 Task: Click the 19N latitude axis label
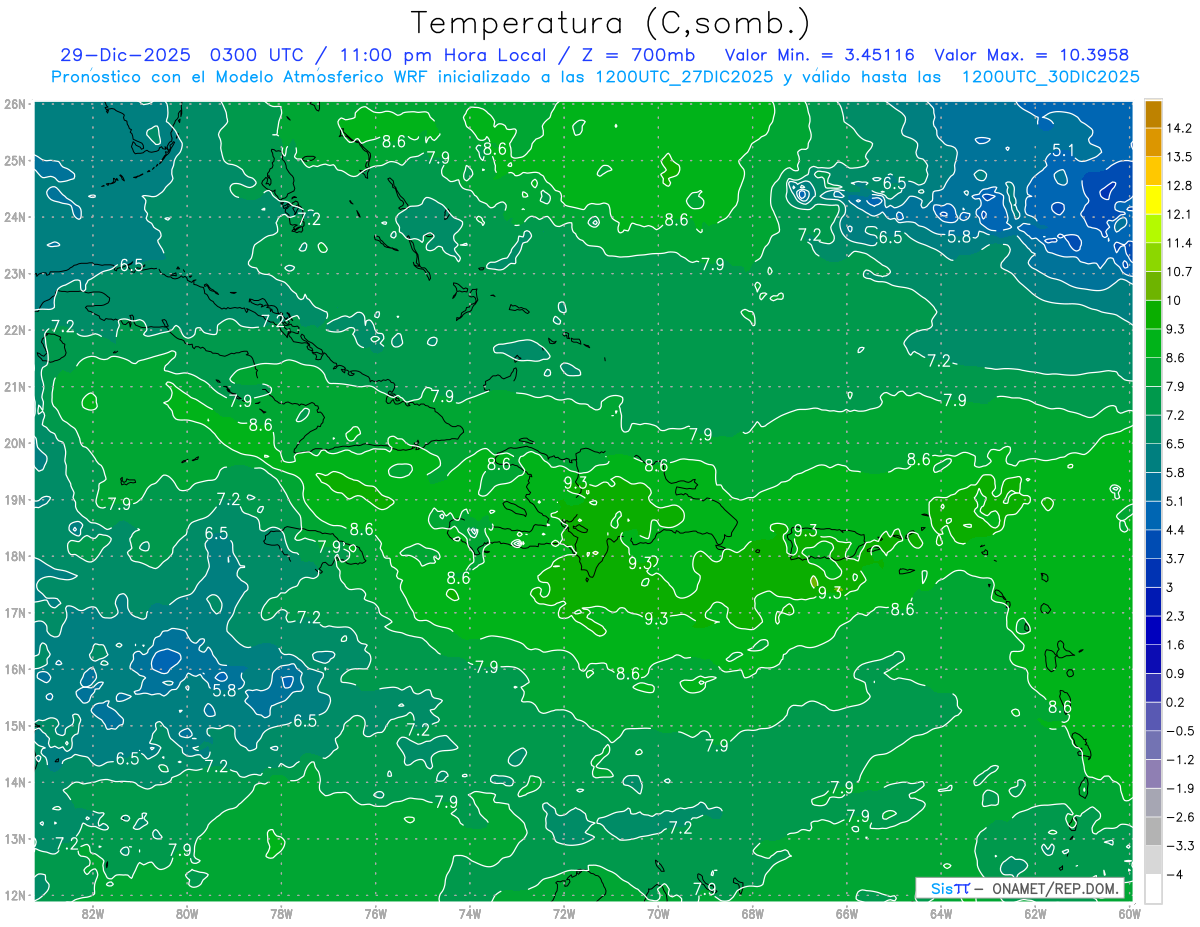coord(14,499)
